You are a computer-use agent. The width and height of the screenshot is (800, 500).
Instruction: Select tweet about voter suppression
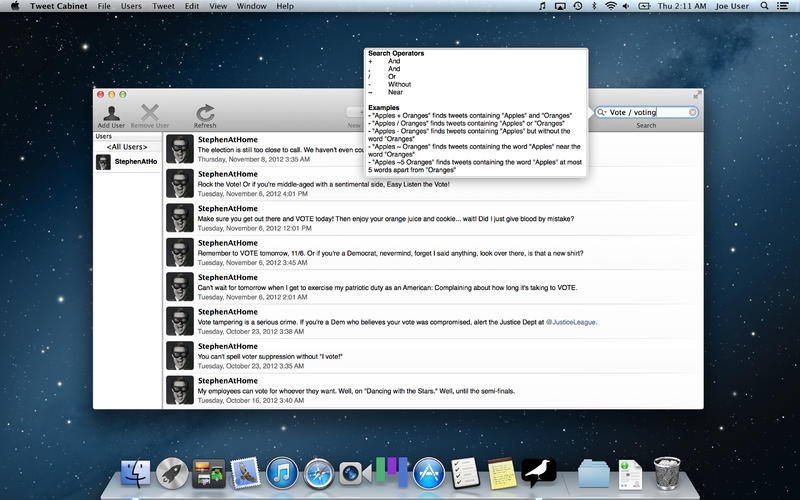(x=433, y=356)
